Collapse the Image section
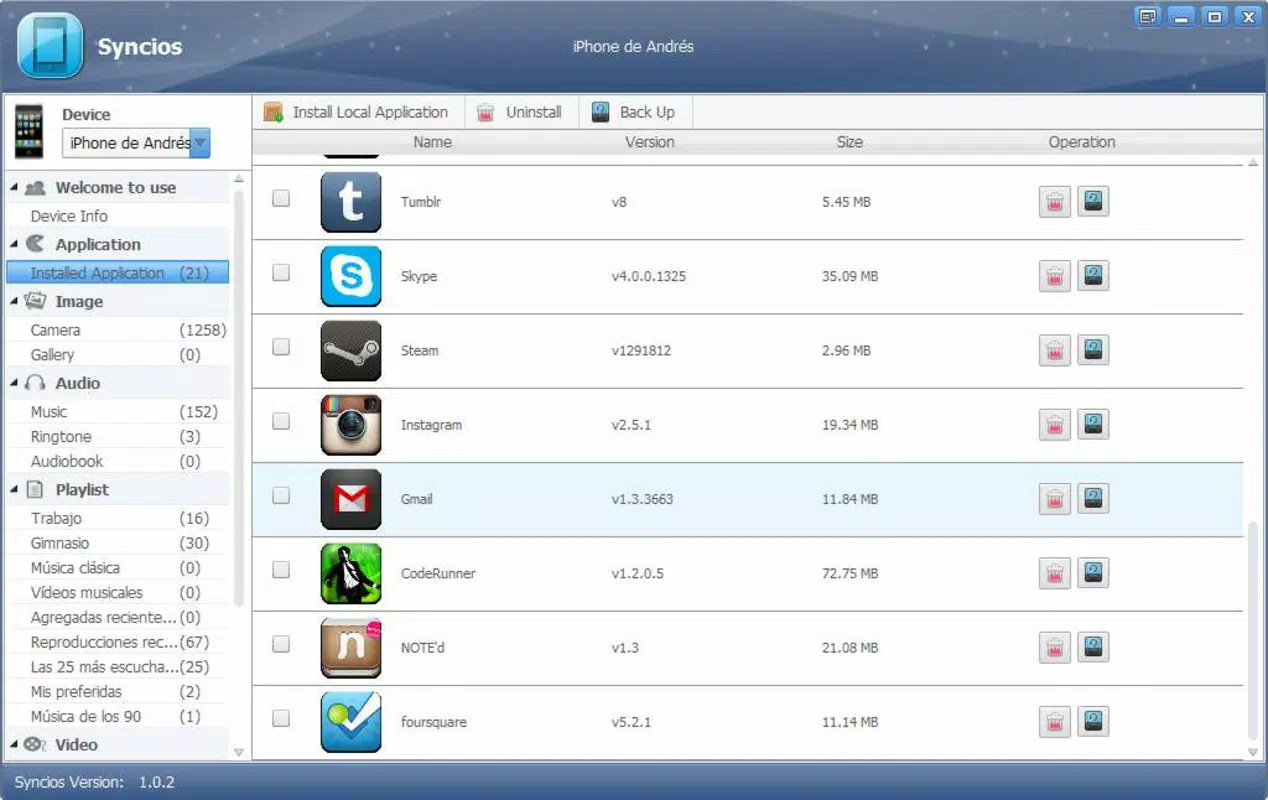This screenshot has width=1268, height=800. [14, 302]
